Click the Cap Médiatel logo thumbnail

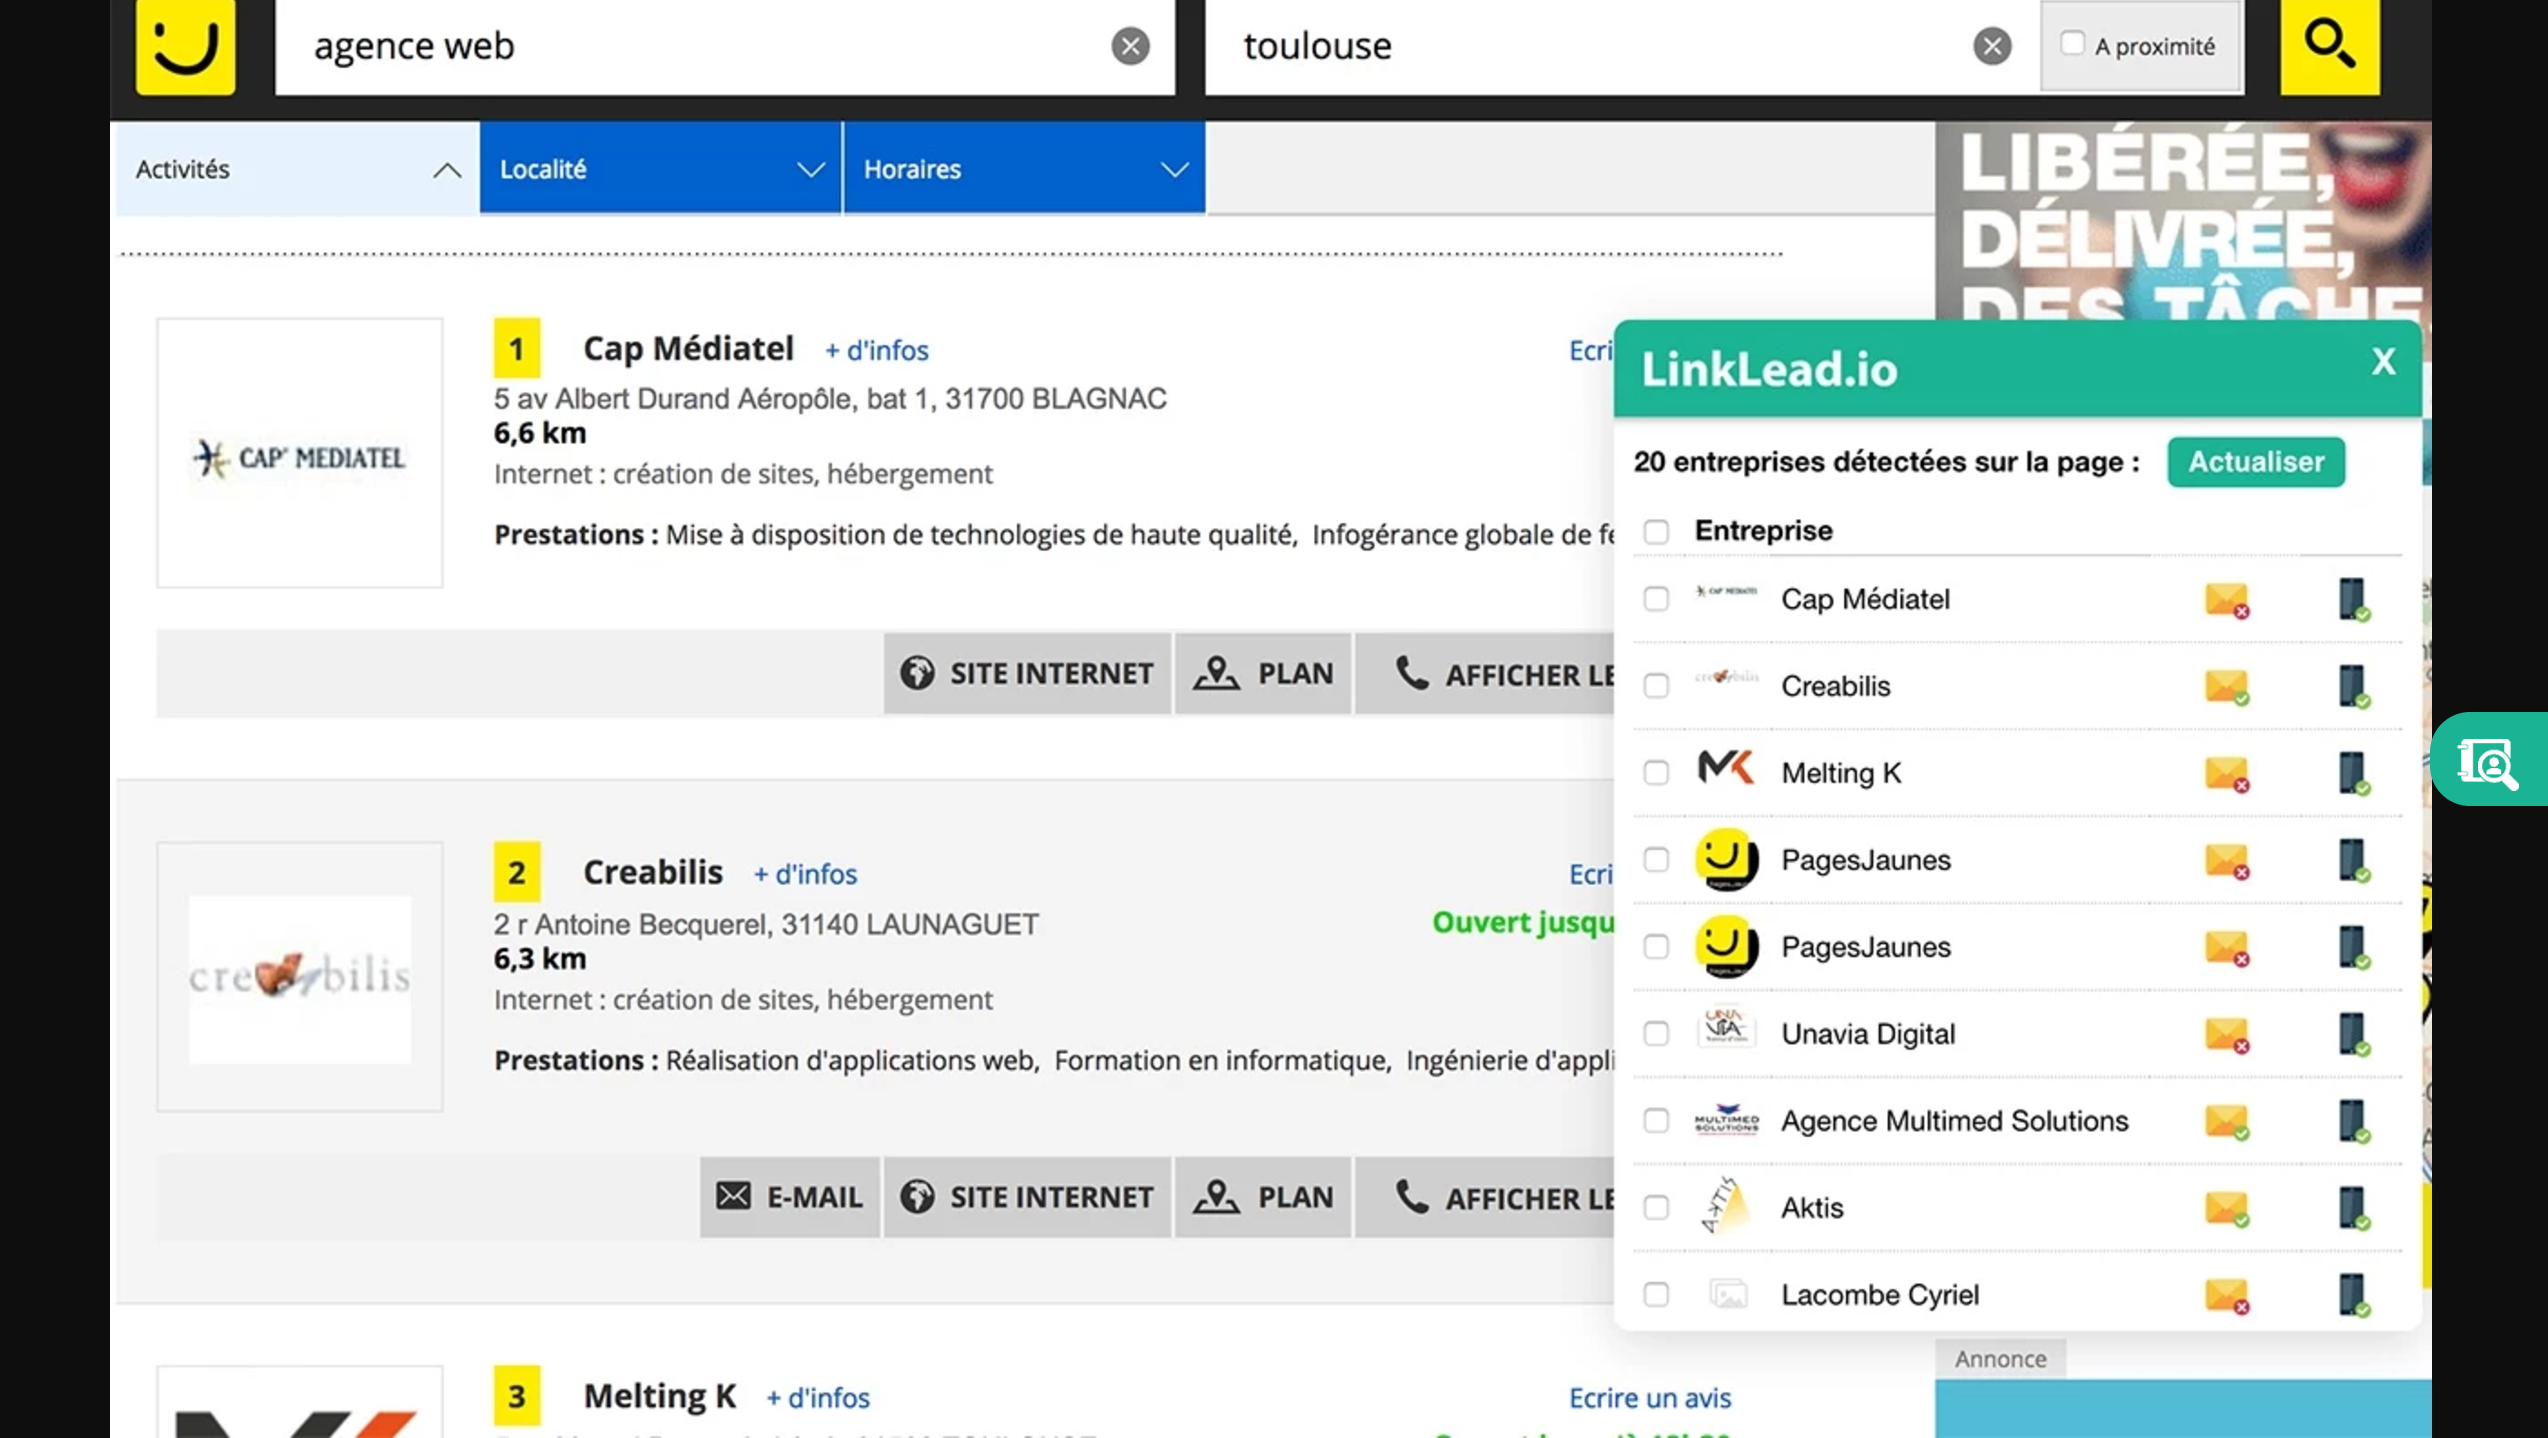tap(299, 453)
